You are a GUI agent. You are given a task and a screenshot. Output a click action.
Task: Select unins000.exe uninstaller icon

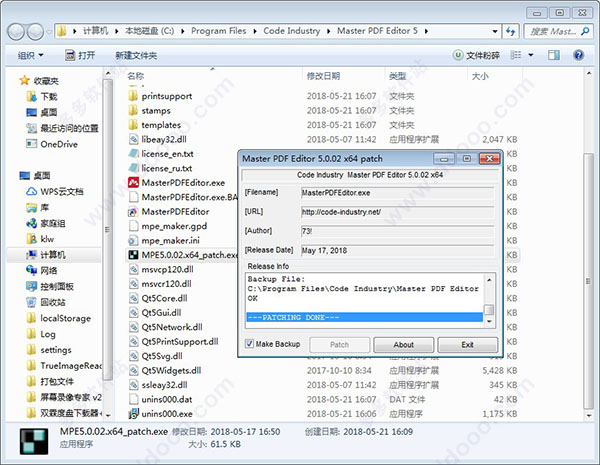[x=133, y=414]
